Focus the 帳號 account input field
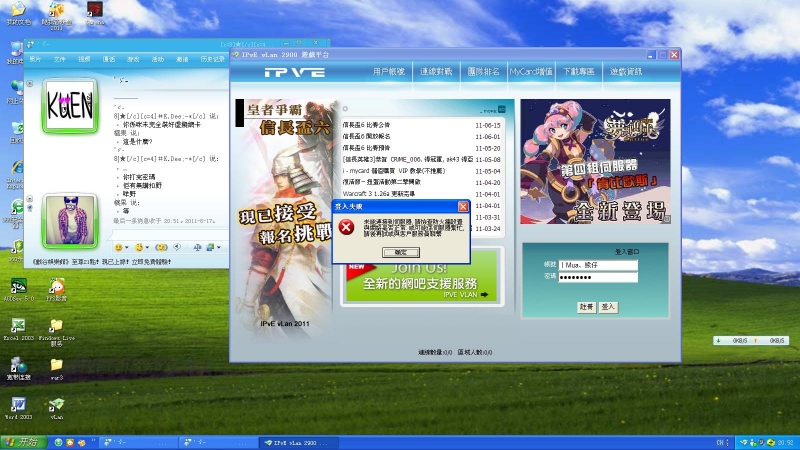The height and width of the screenshot is (450, 800). pos(598,265)
